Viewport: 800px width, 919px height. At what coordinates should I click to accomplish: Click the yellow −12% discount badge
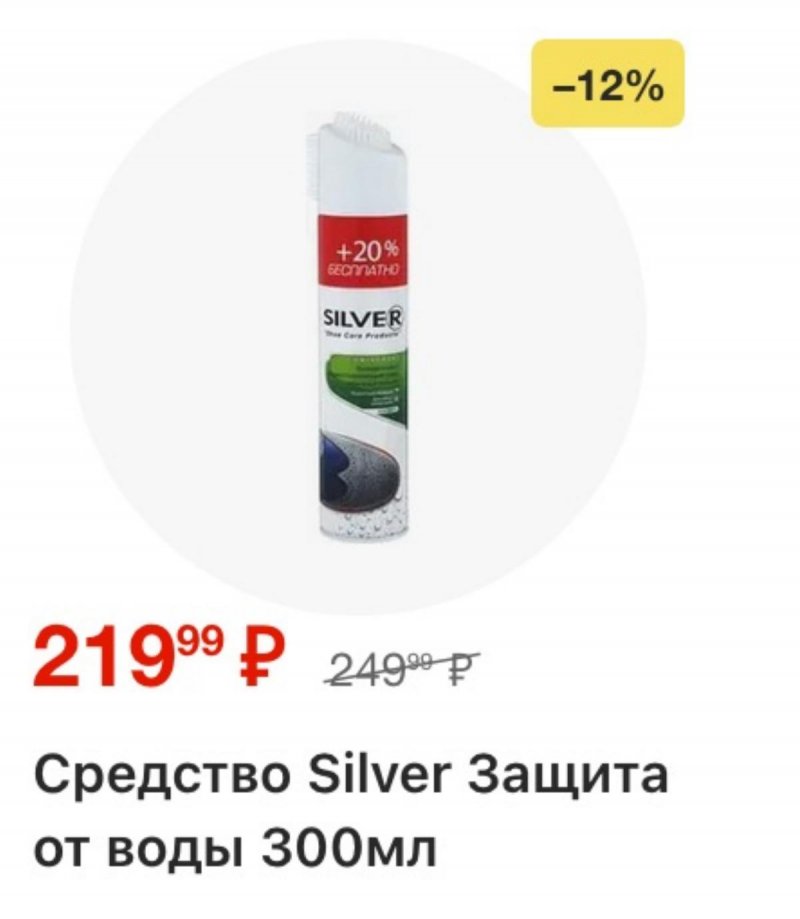[608, 83]
